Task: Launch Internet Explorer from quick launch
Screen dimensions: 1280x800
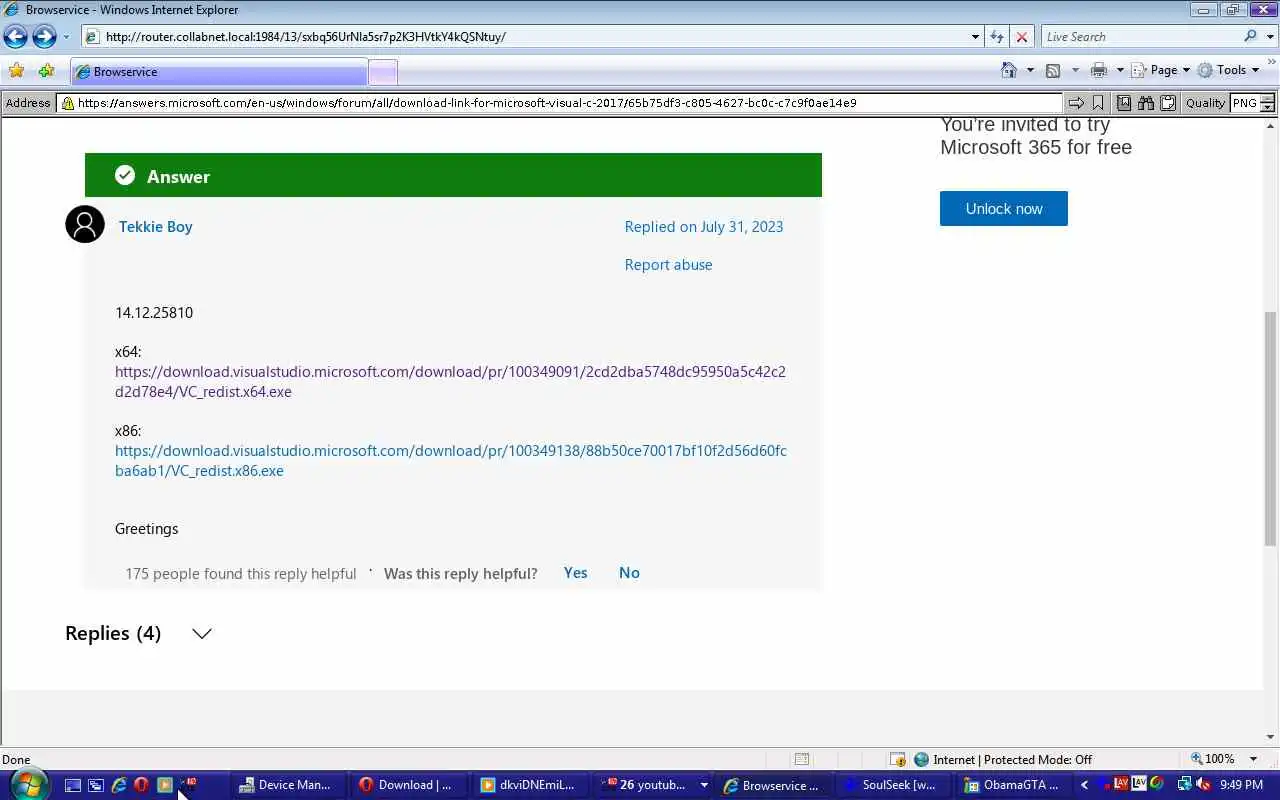Action: click(118, 785)
